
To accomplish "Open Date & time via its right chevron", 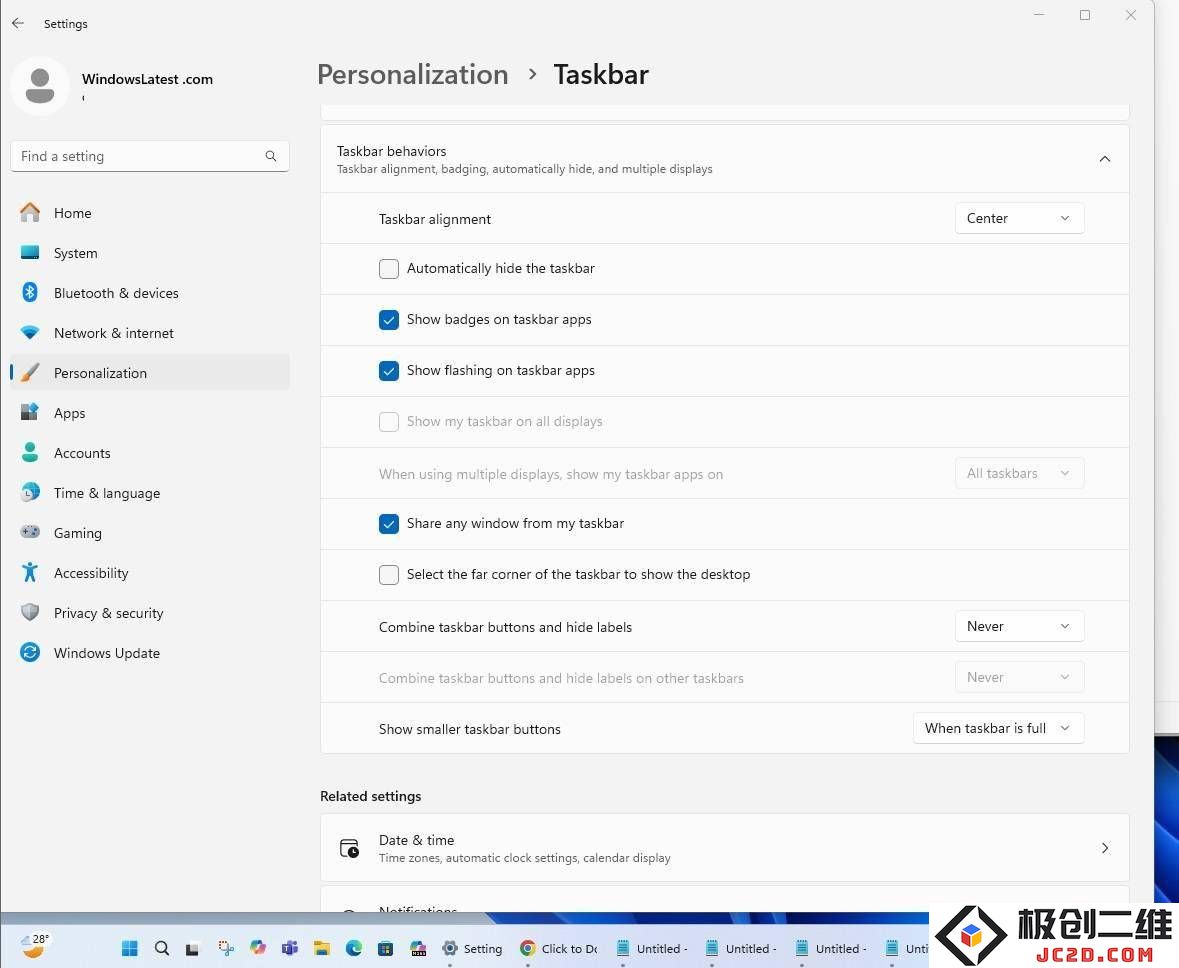I will [1105, 848].
